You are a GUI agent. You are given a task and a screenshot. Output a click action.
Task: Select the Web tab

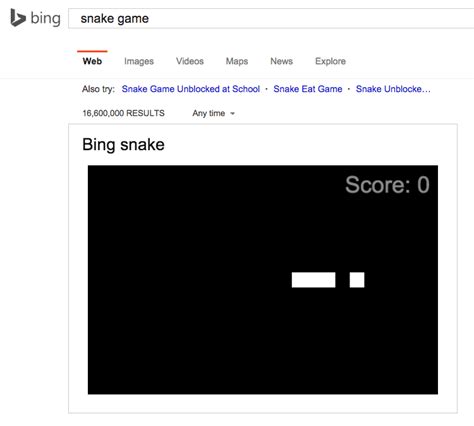(92, 61)
